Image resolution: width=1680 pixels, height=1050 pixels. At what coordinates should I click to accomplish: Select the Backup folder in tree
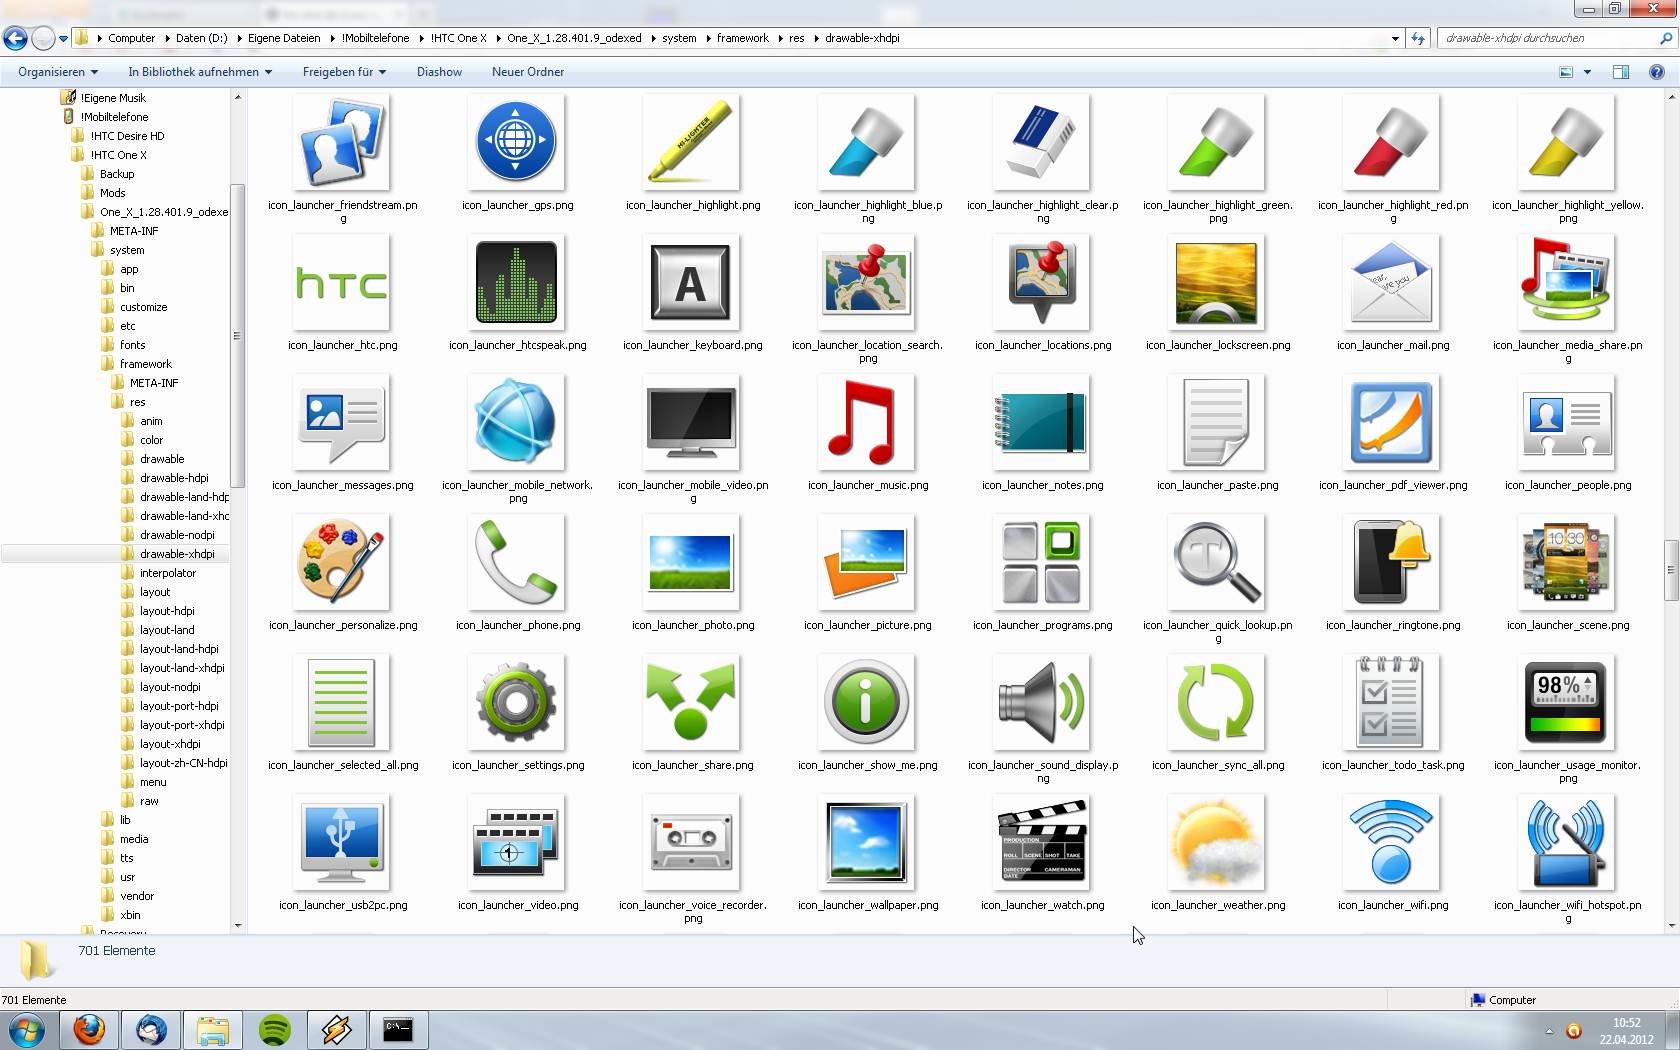pos(116,174)
